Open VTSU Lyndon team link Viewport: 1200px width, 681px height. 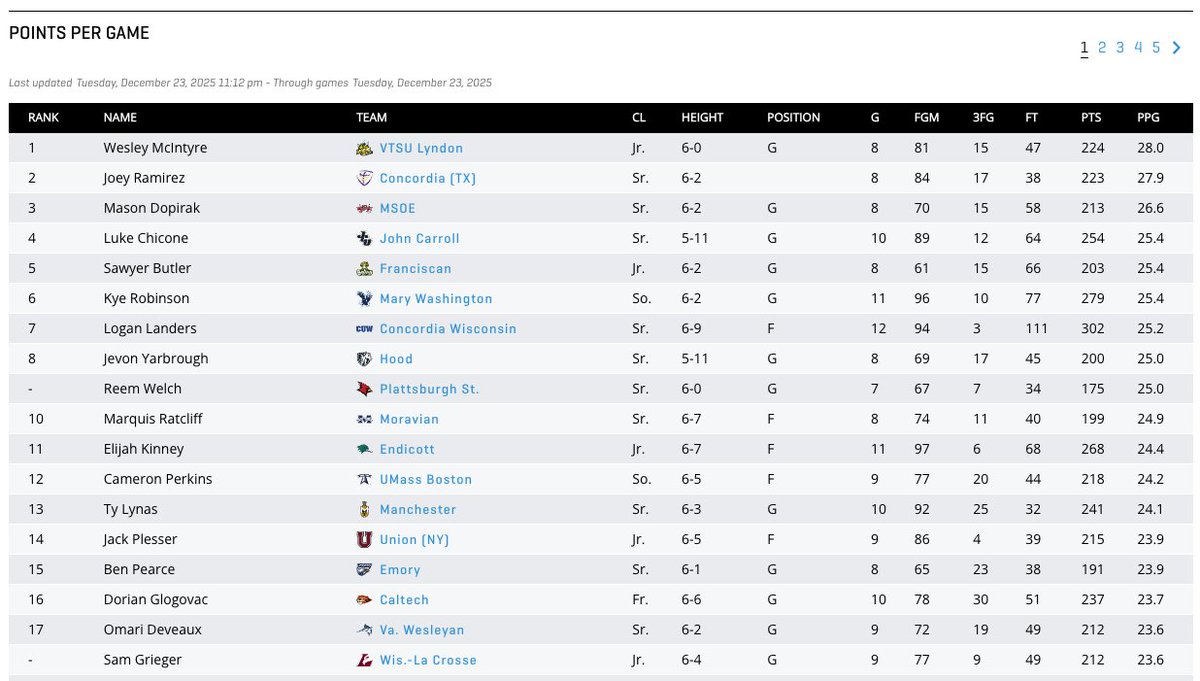coord(421,148)
